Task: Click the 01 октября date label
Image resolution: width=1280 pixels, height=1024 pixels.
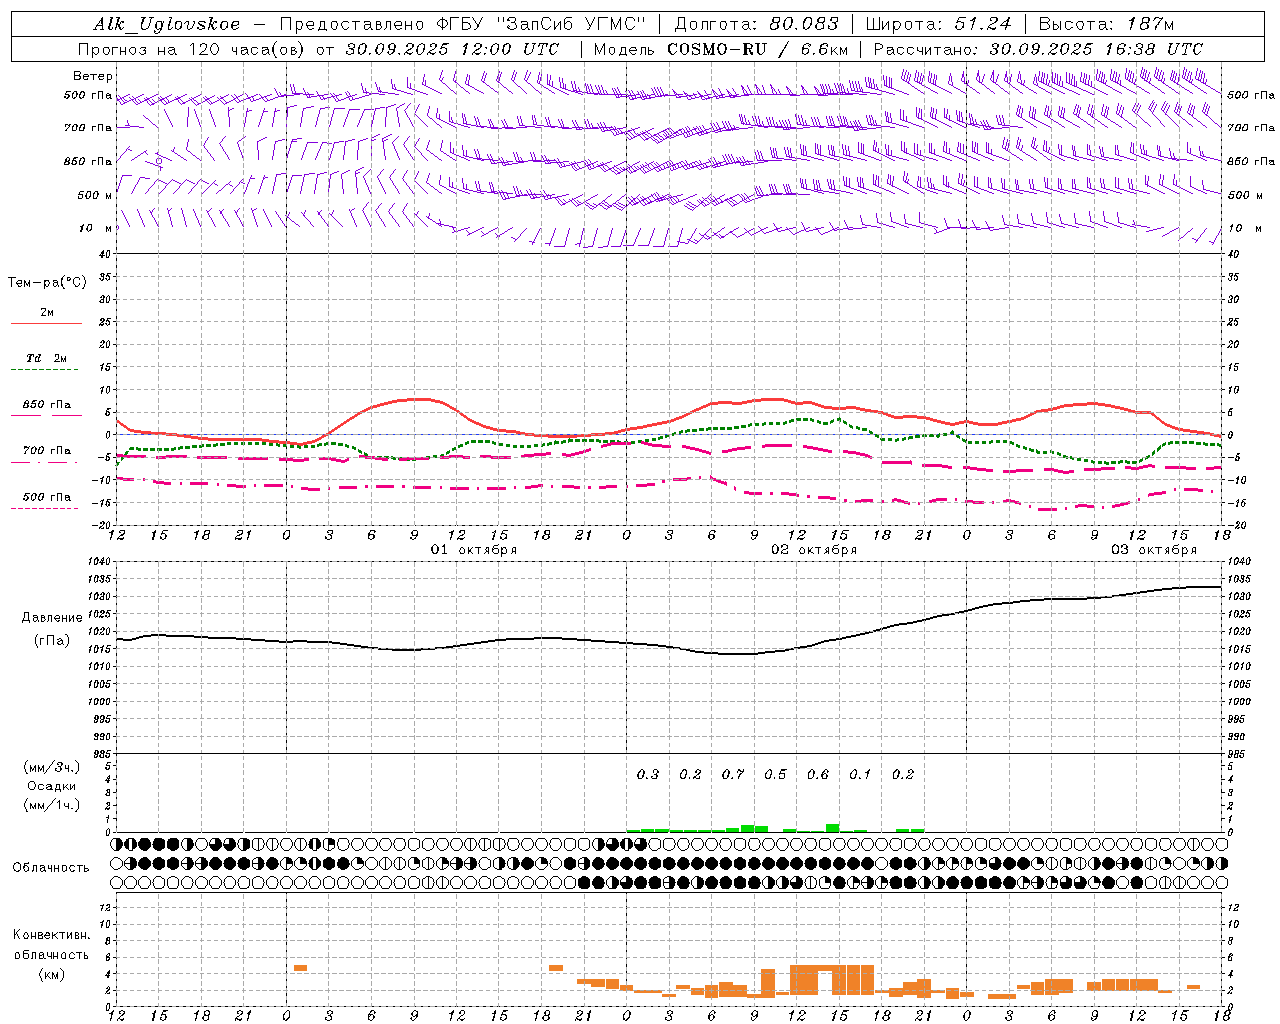Action: 474,550
